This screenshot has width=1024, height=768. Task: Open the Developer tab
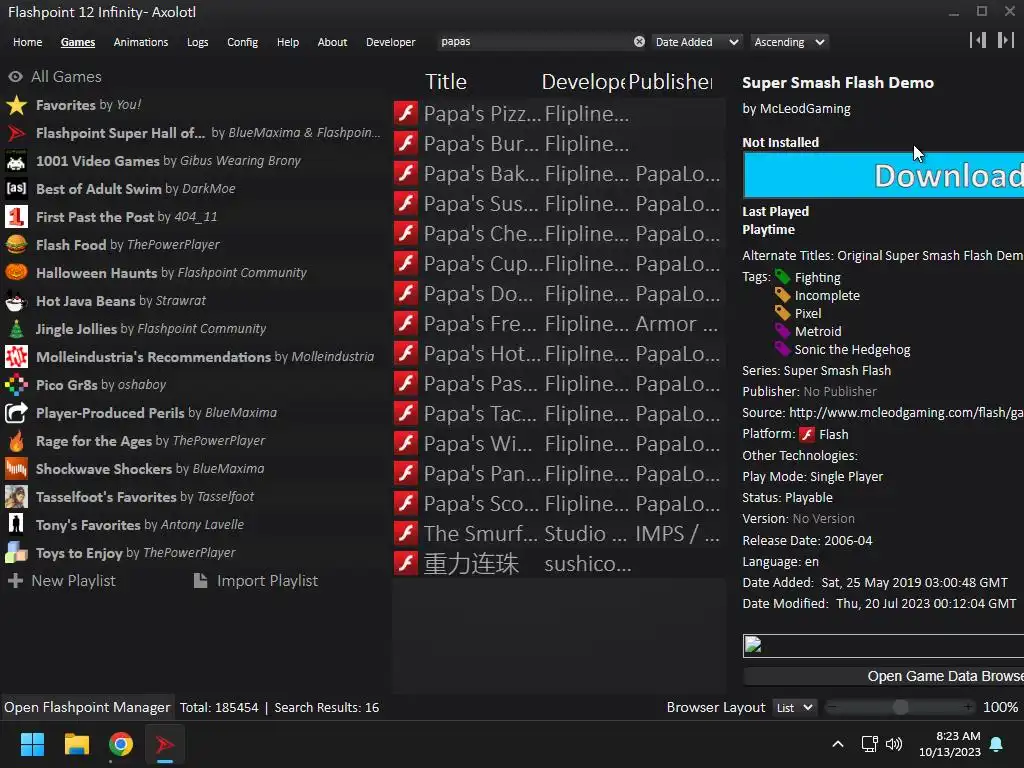(x=391, y=42)
